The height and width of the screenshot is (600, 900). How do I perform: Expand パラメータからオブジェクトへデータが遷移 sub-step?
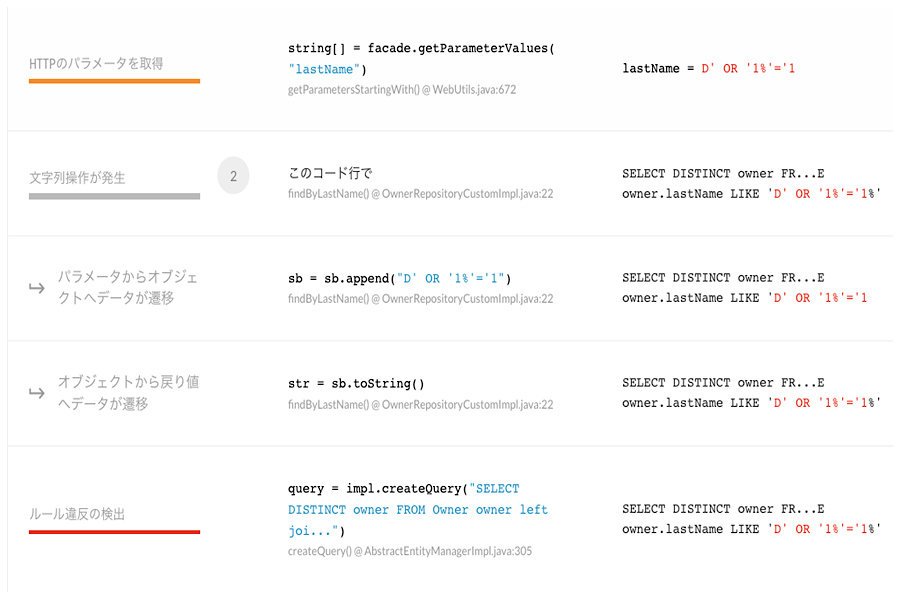127,287
